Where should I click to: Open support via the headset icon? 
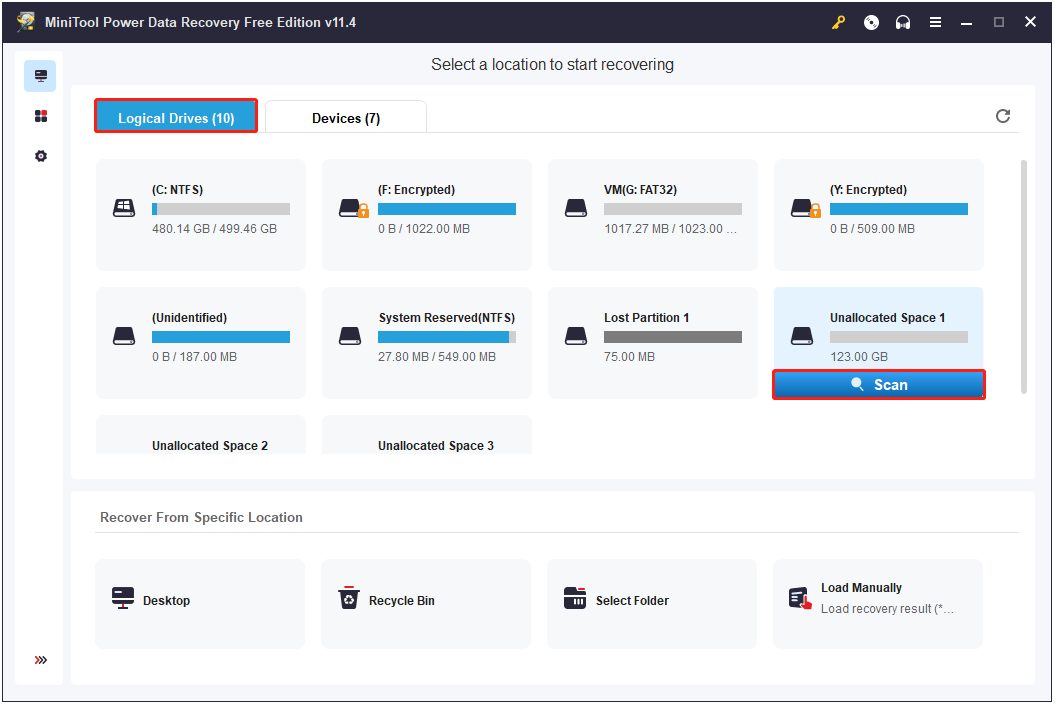click(903, 22)
